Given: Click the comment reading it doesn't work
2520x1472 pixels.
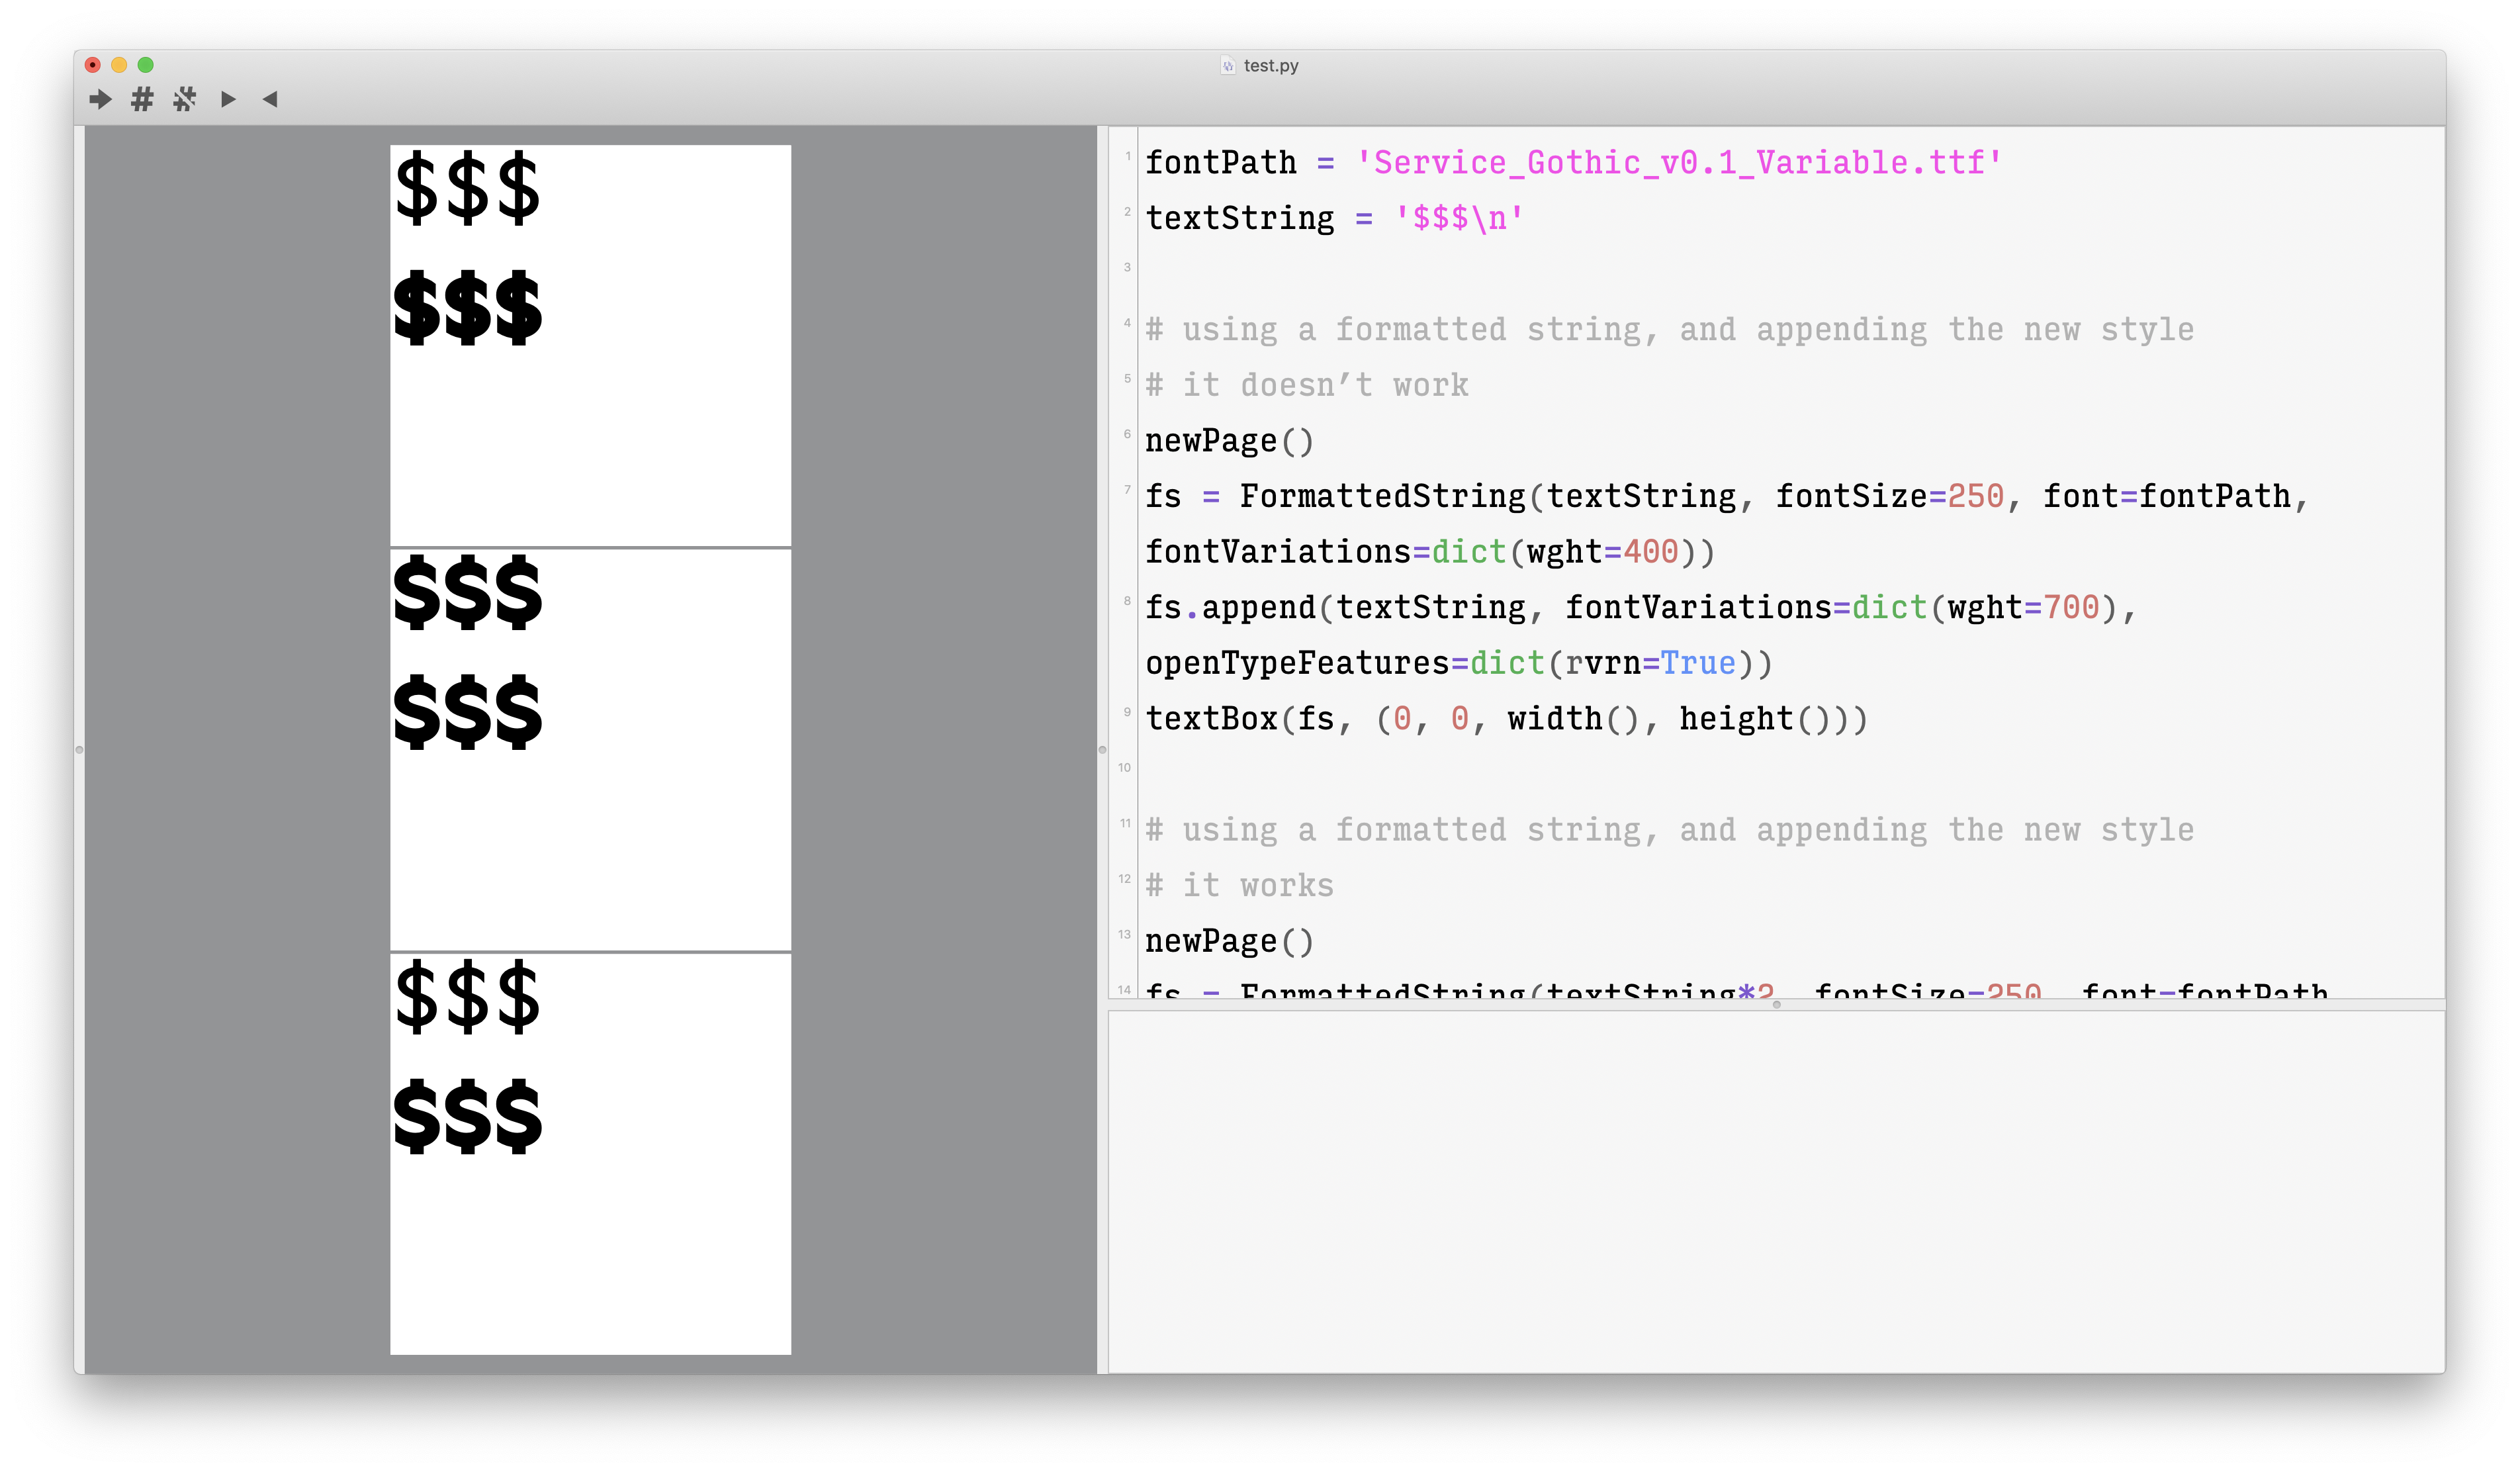Looking at the screenshot, I should tap(1305, 384).
